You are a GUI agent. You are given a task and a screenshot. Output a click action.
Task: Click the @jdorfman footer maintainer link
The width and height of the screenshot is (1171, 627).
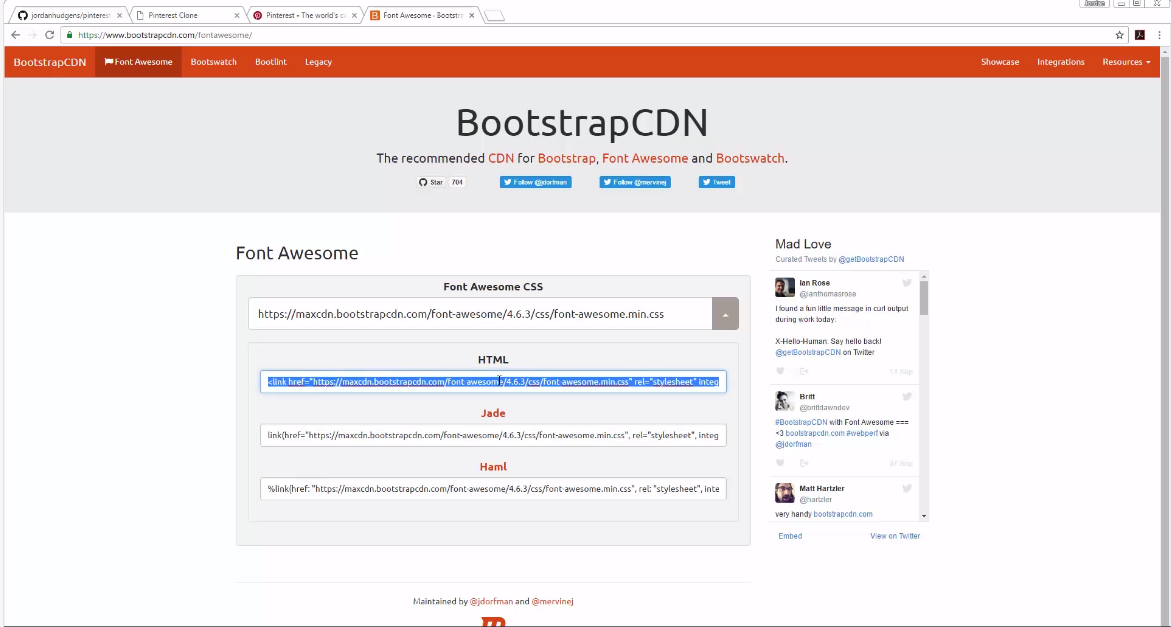pos(491,601)
